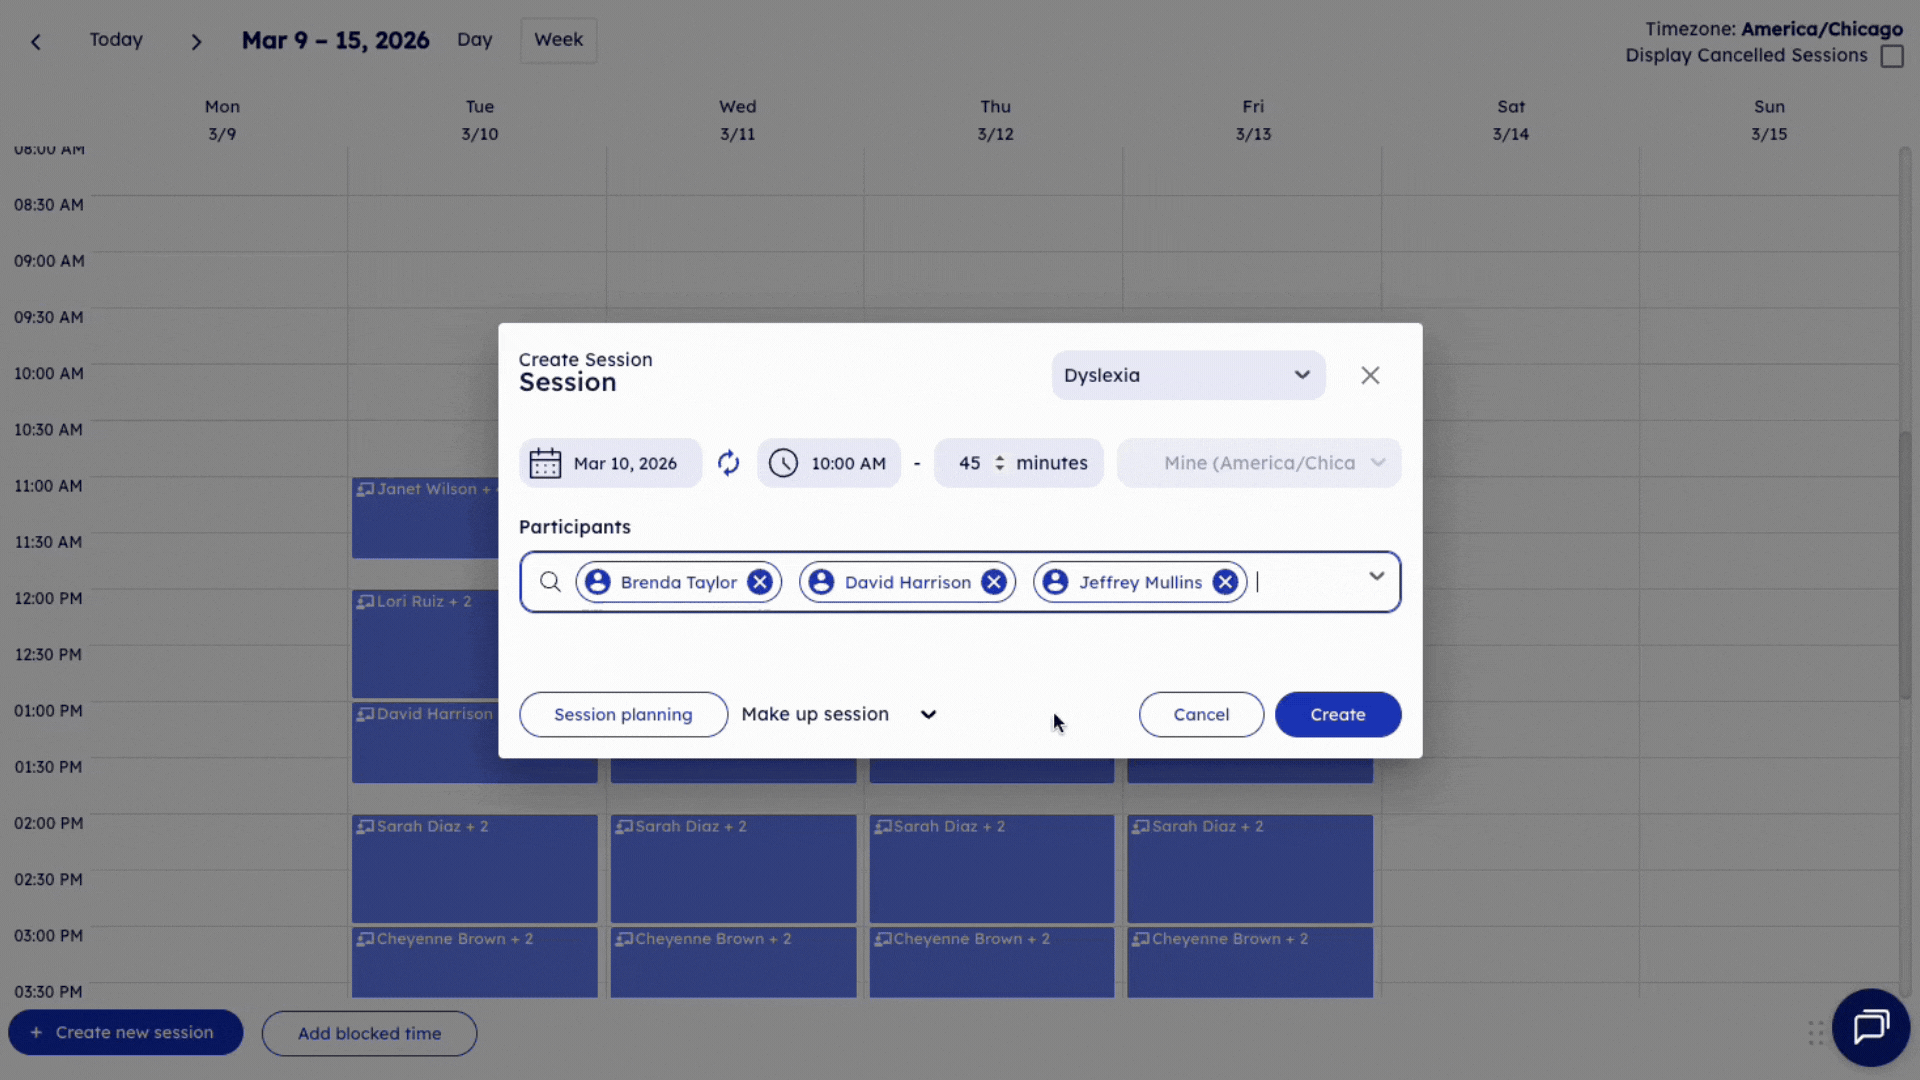The image size is (1920, 1080).
Task: Switch to Day view
Action: coord(474,40)
